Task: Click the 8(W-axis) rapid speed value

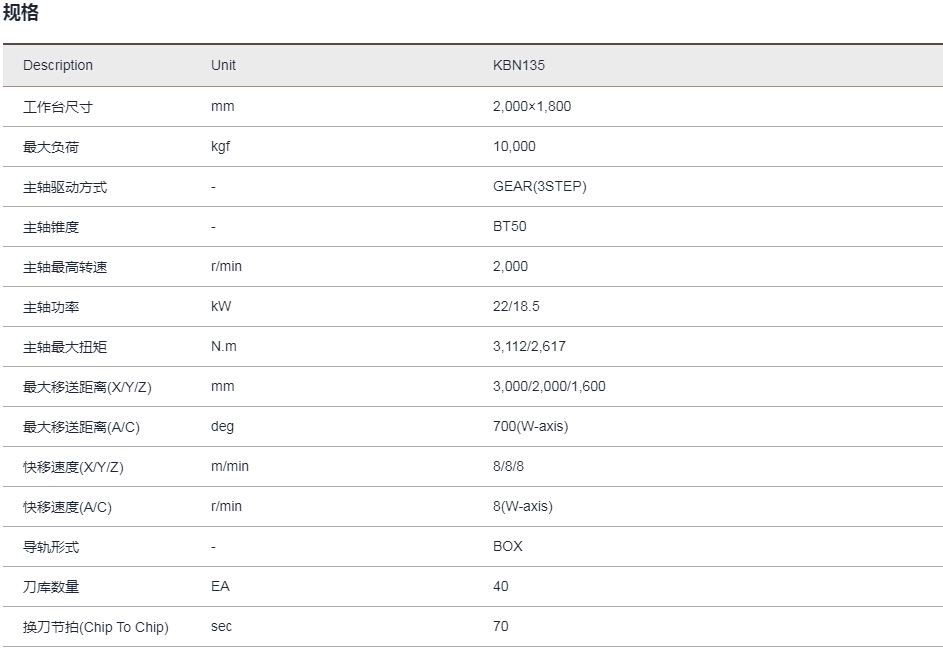Action: tap(523, 507)
